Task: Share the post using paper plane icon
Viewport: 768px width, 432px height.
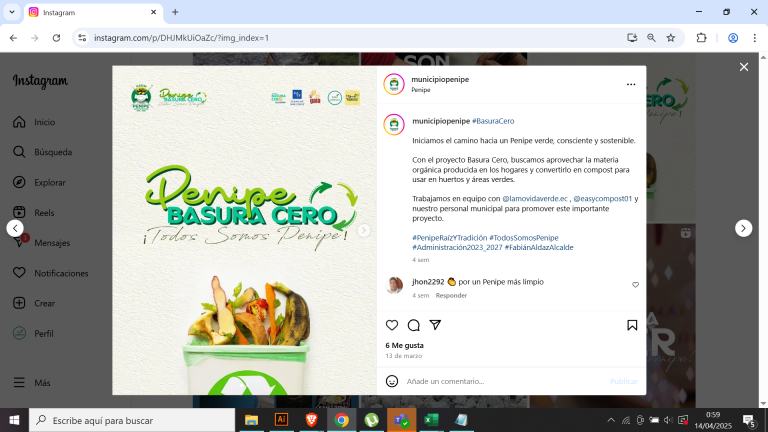Action: (x=435, y=325)
